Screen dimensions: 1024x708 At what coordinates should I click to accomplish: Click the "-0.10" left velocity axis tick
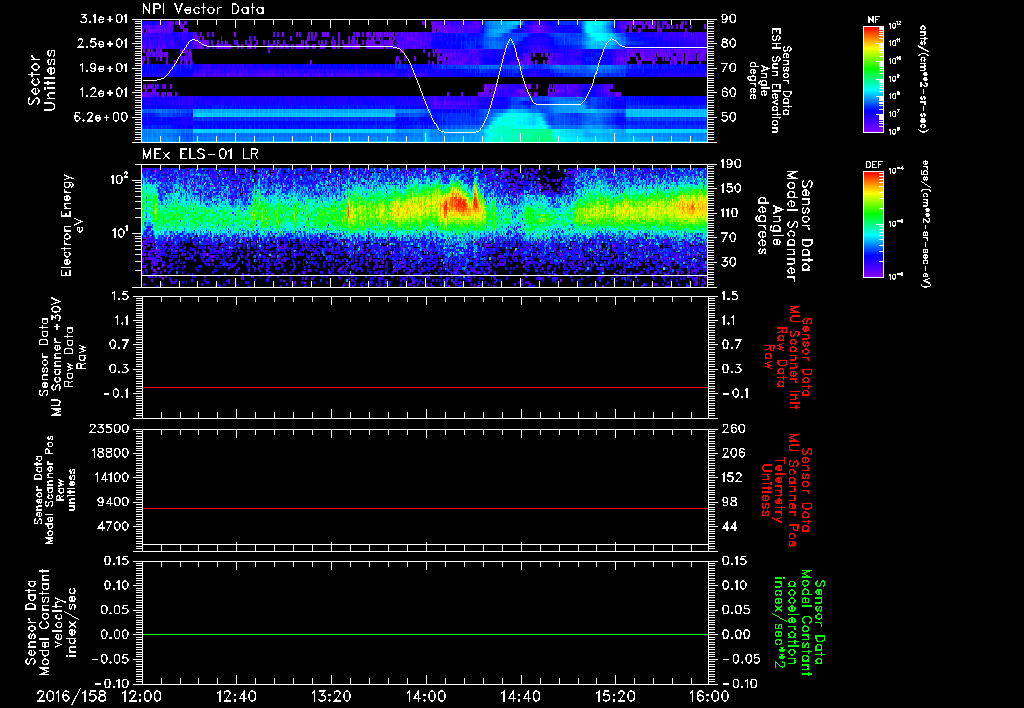coord(110,684)
